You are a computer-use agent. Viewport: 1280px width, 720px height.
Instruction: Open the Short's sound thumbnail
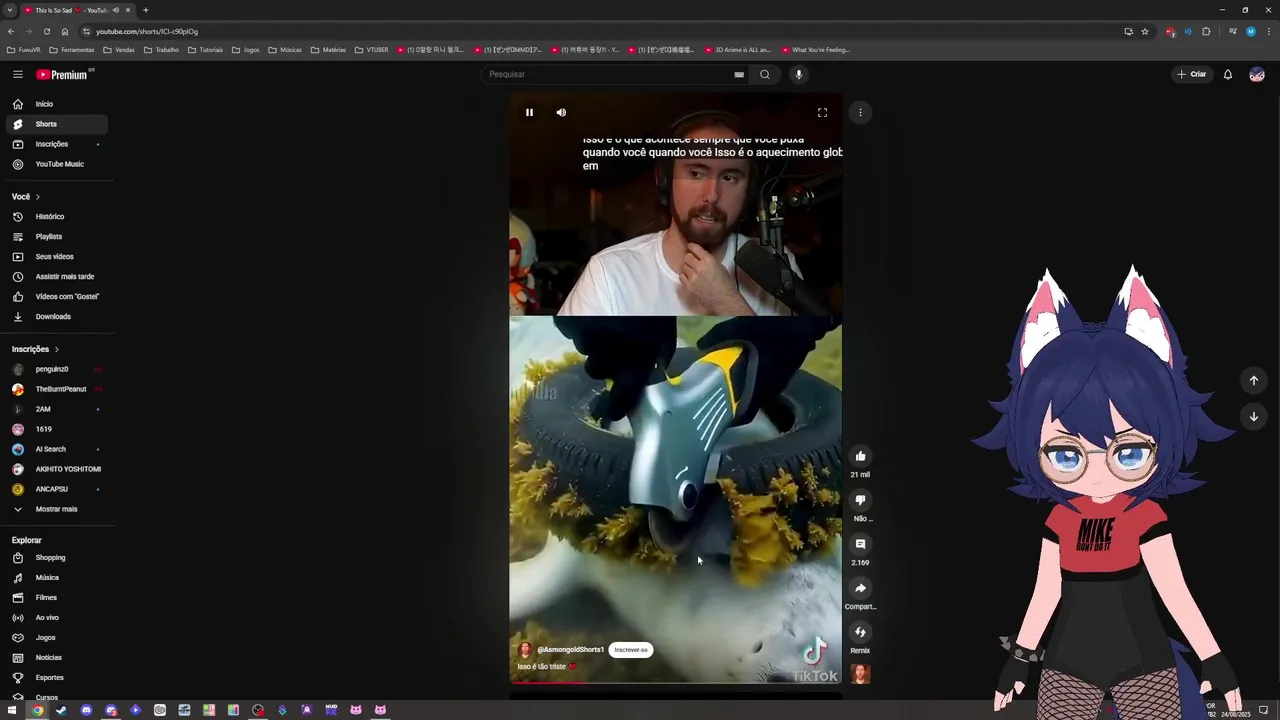(x=860, y=674)
